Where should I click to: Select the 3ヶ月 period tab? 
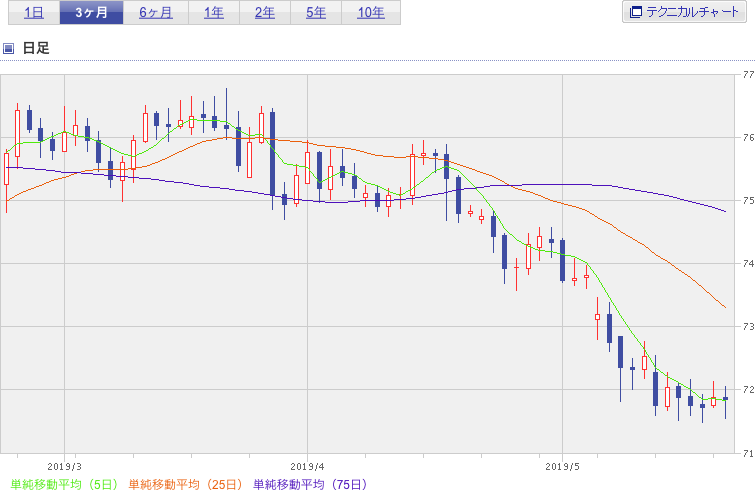(91, 12)
